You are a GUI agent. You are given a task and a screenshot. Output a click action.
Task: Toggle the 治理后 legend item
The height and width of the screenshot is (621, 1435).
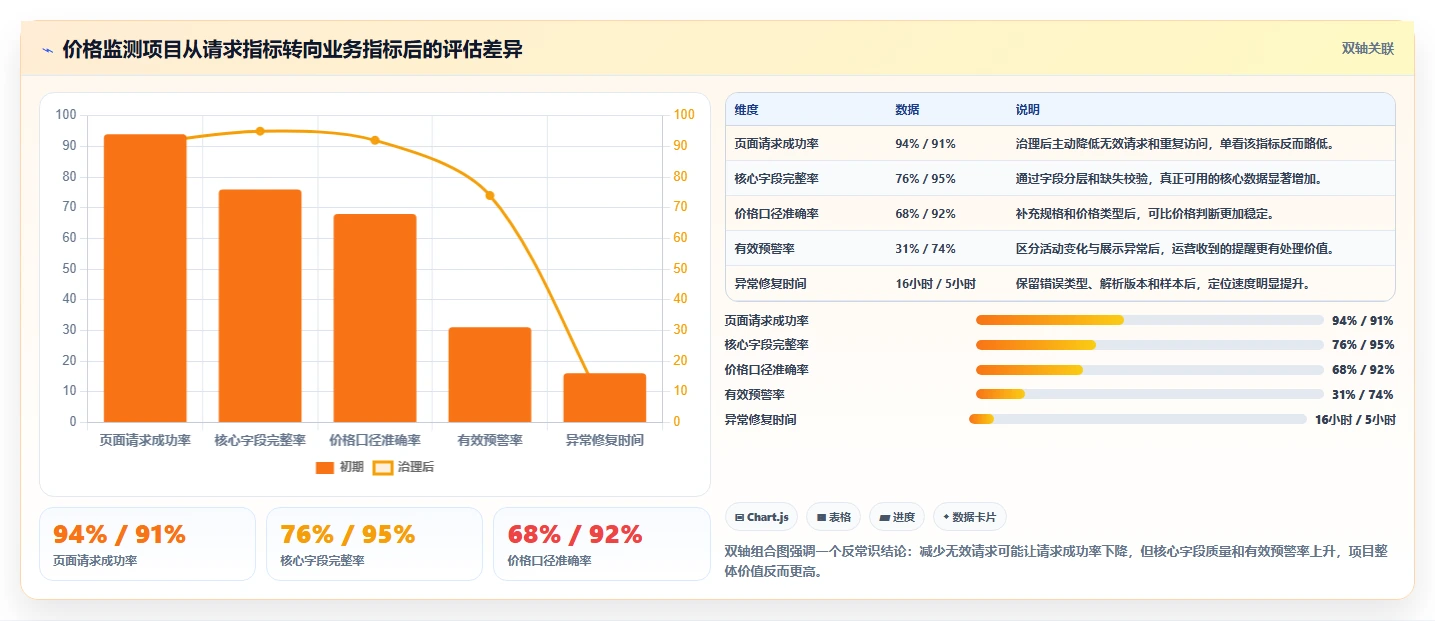404,467
